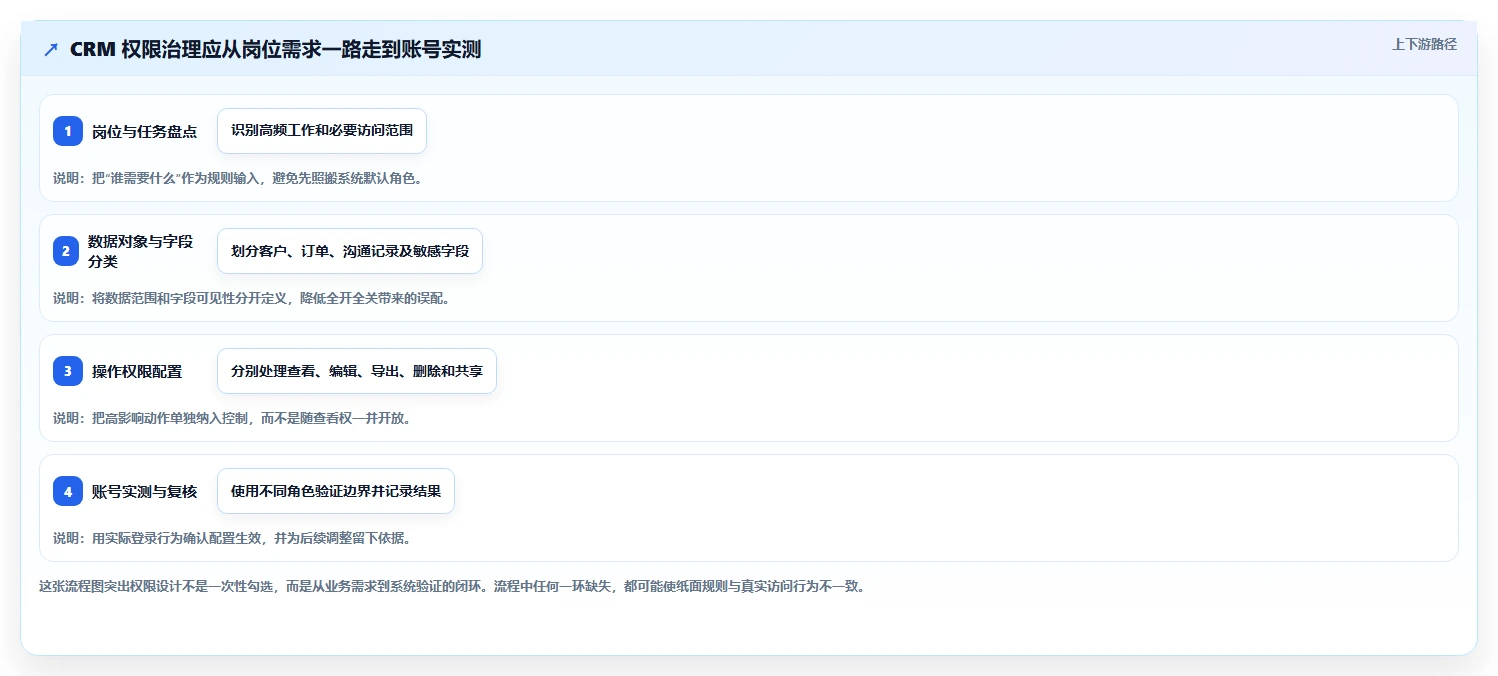This screenshot has width=1498, height=676.
Task: Click the 岗位与任务盘点 step heading
Action: (144, 131)
